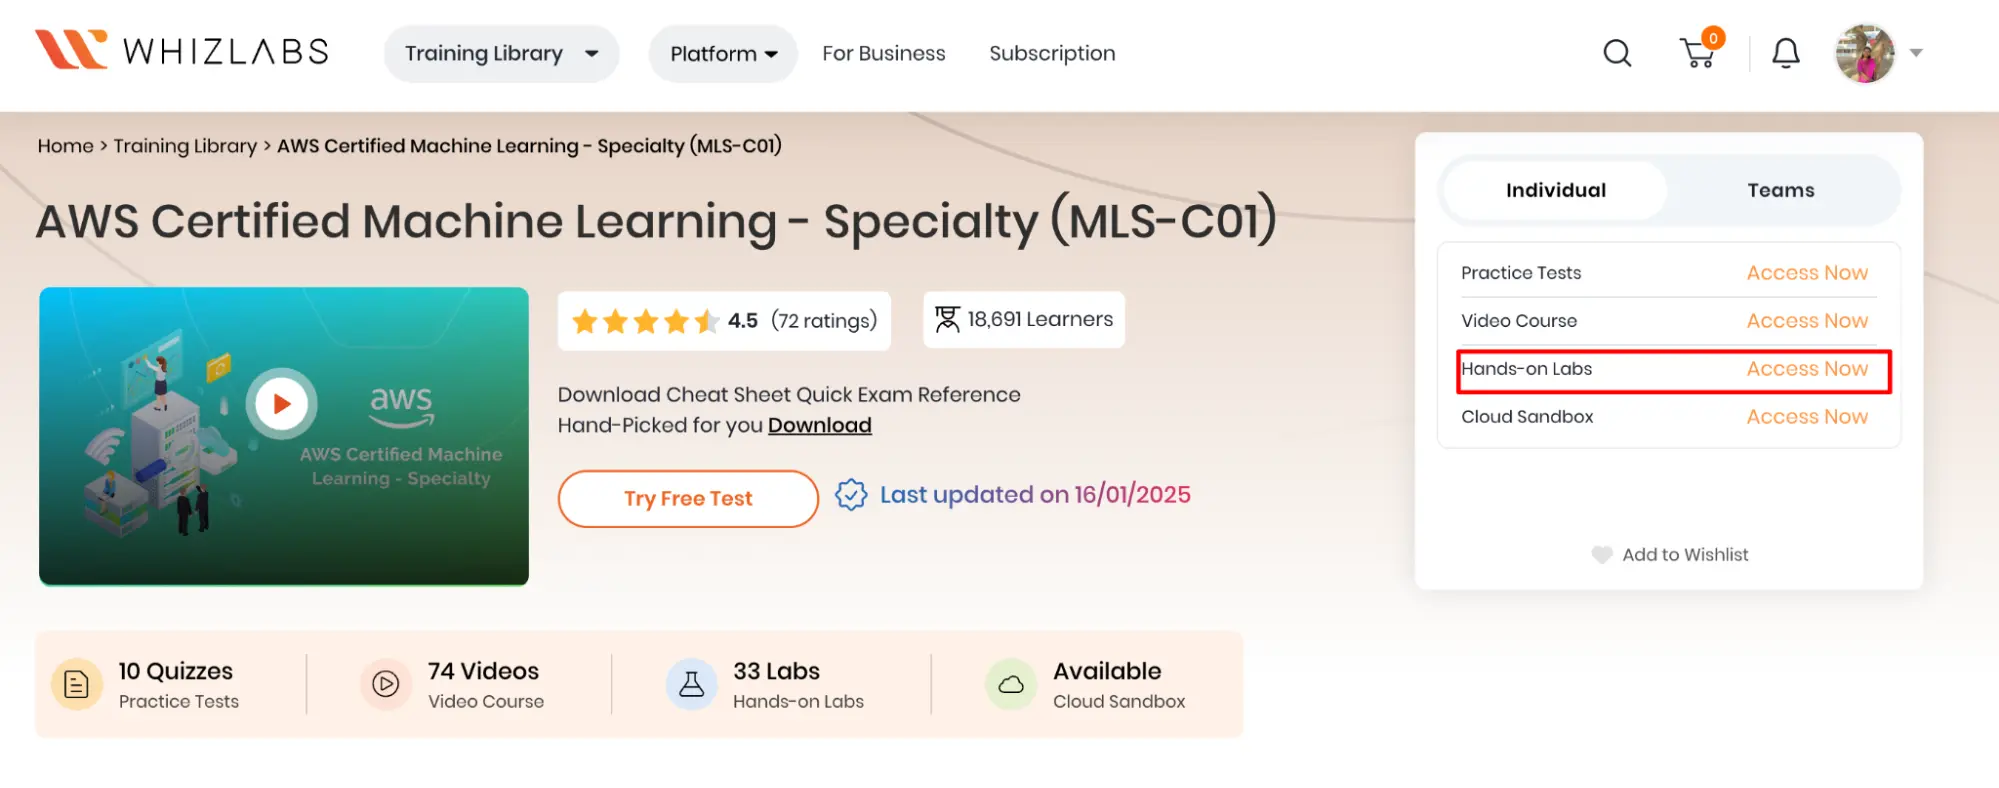Play the AWS course preview video

[282, 404]
